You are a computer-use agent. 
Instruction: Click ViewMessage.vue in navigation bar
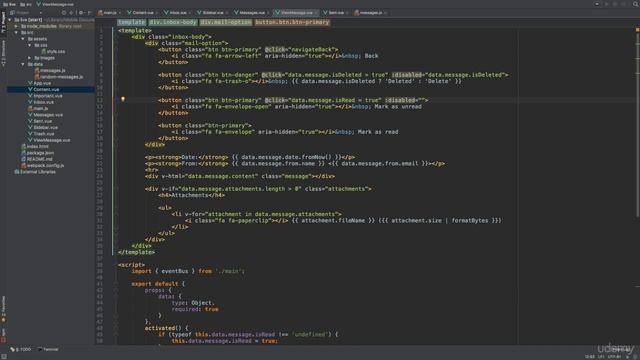coord(55,4)
